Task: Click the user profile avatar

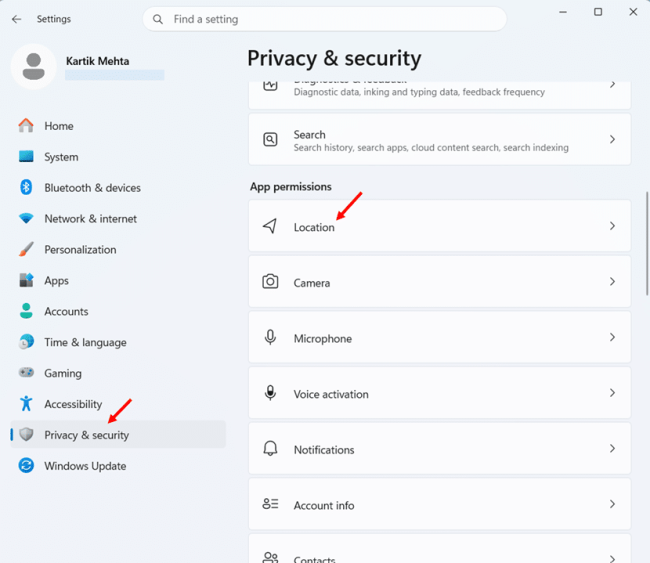Action: [34, 66]
